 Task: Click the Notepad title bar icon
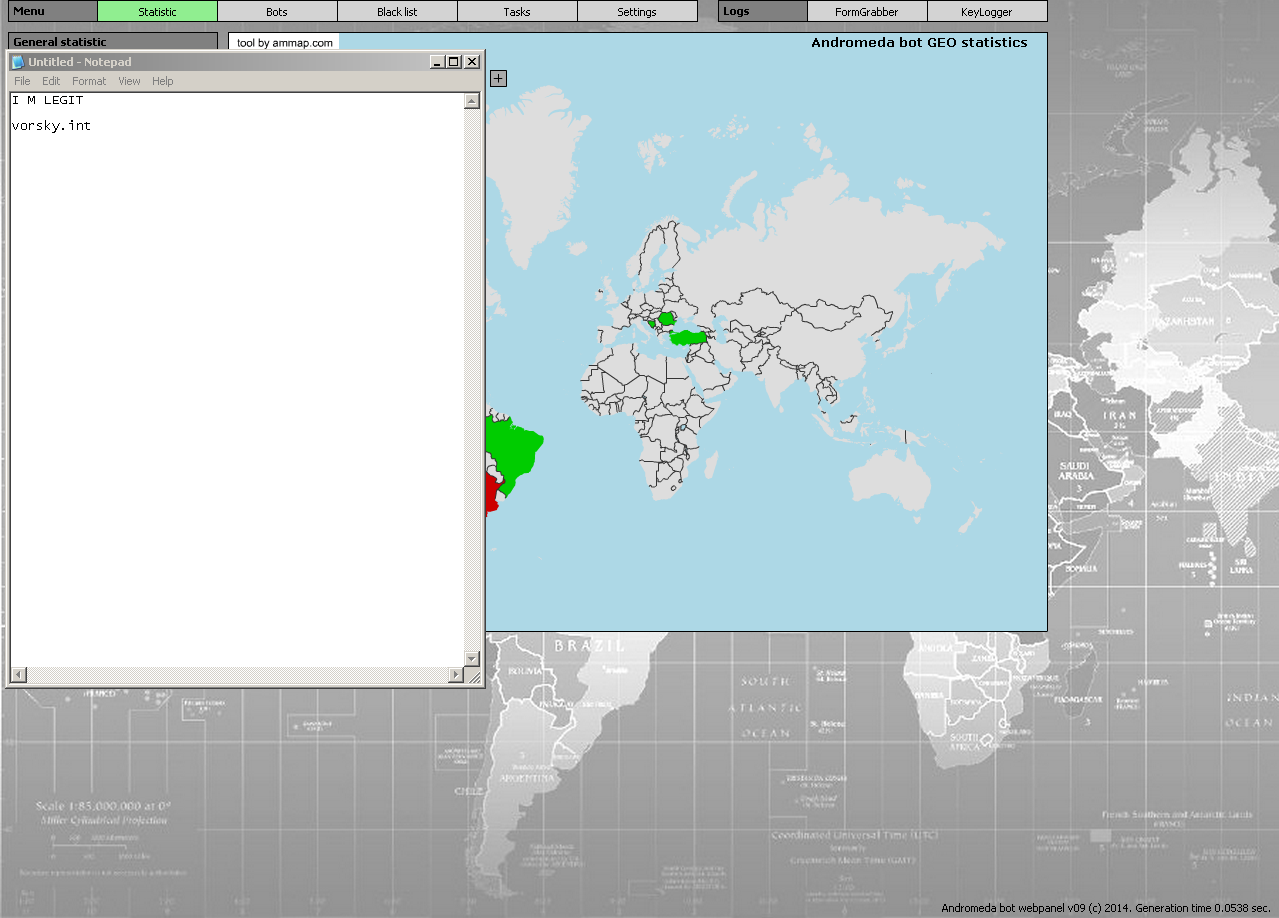click(18, 62)
